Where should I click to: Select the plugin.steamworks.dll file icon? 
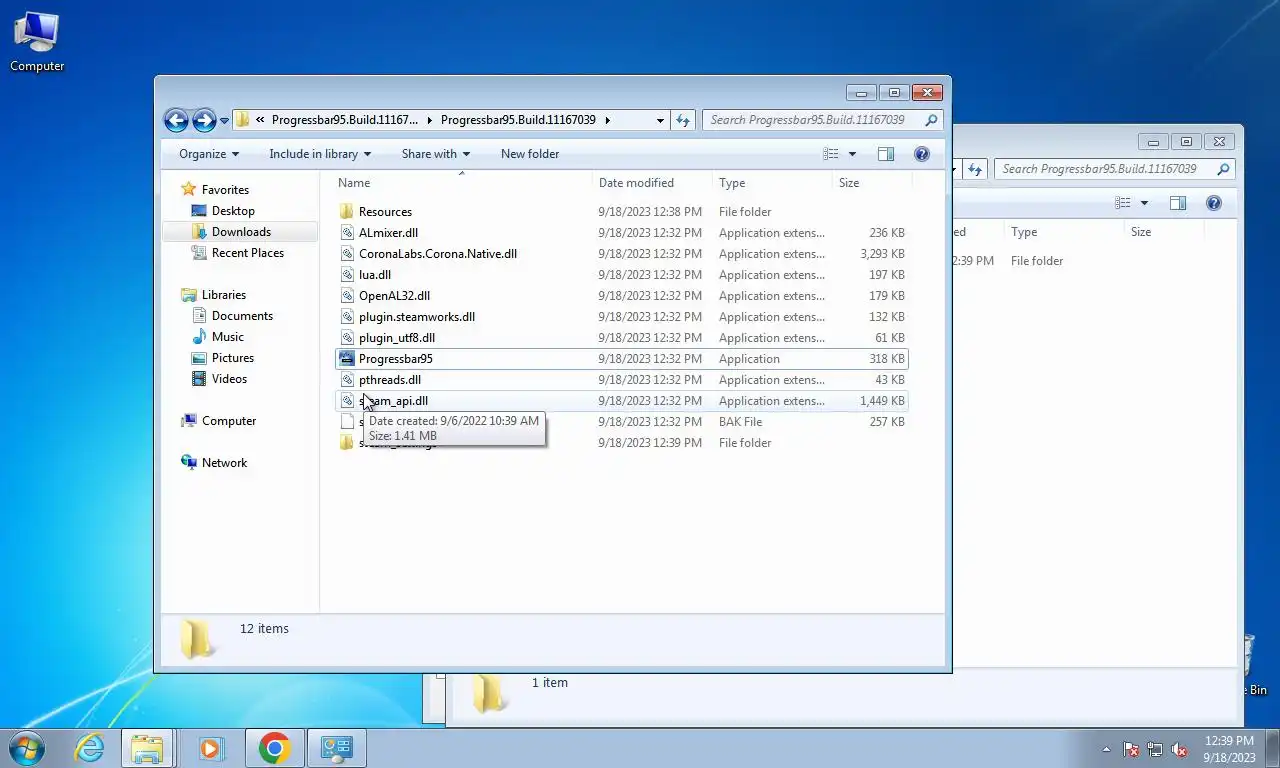tap(347, 317)
